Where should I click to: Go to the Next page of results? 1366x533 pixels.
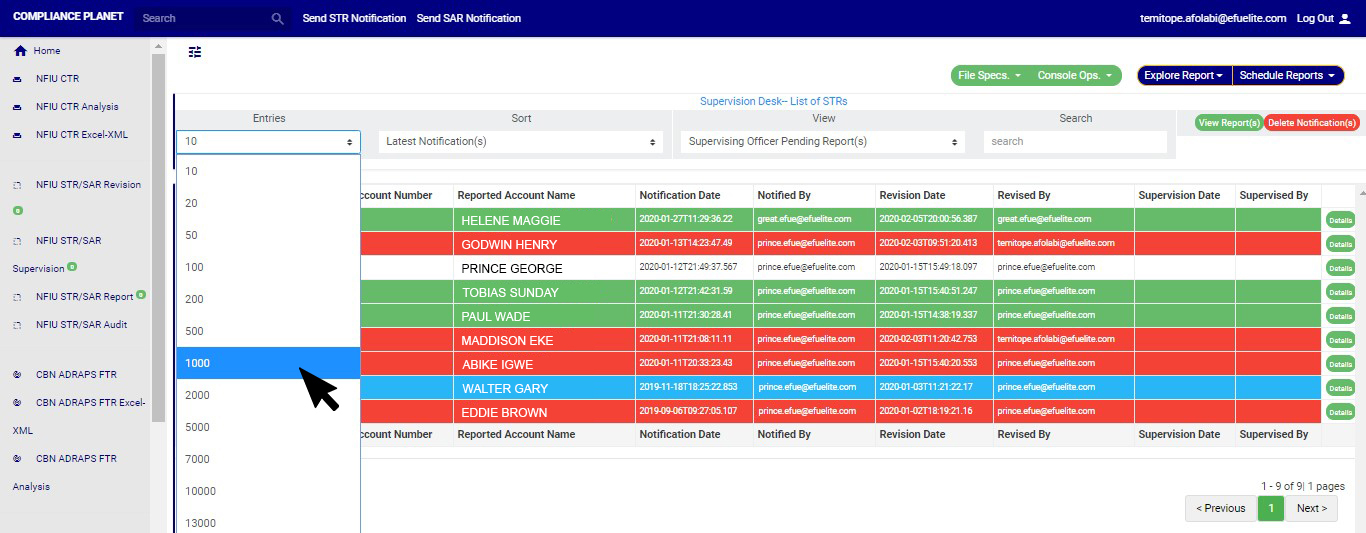click(1311, 508)
